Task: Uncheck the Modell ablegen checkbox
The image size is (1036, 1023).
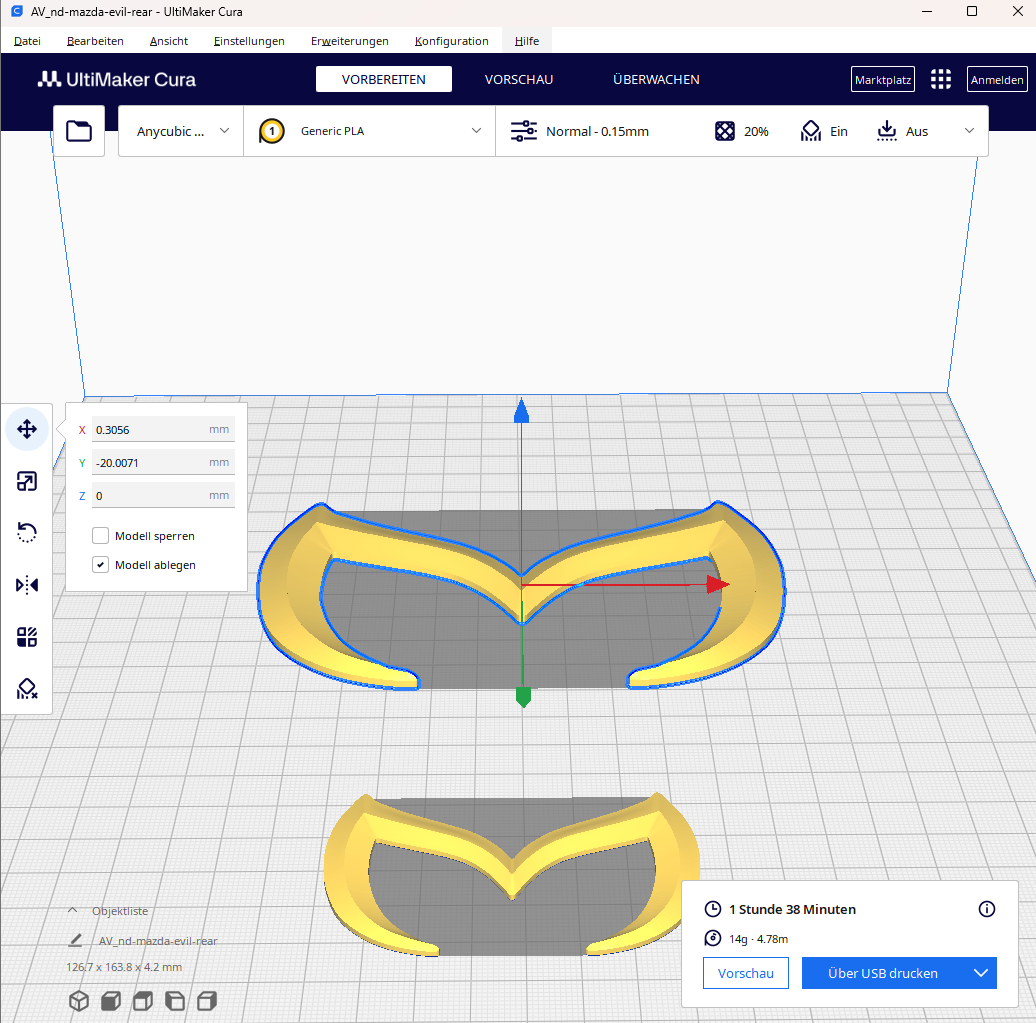Action: click(100, 565)
